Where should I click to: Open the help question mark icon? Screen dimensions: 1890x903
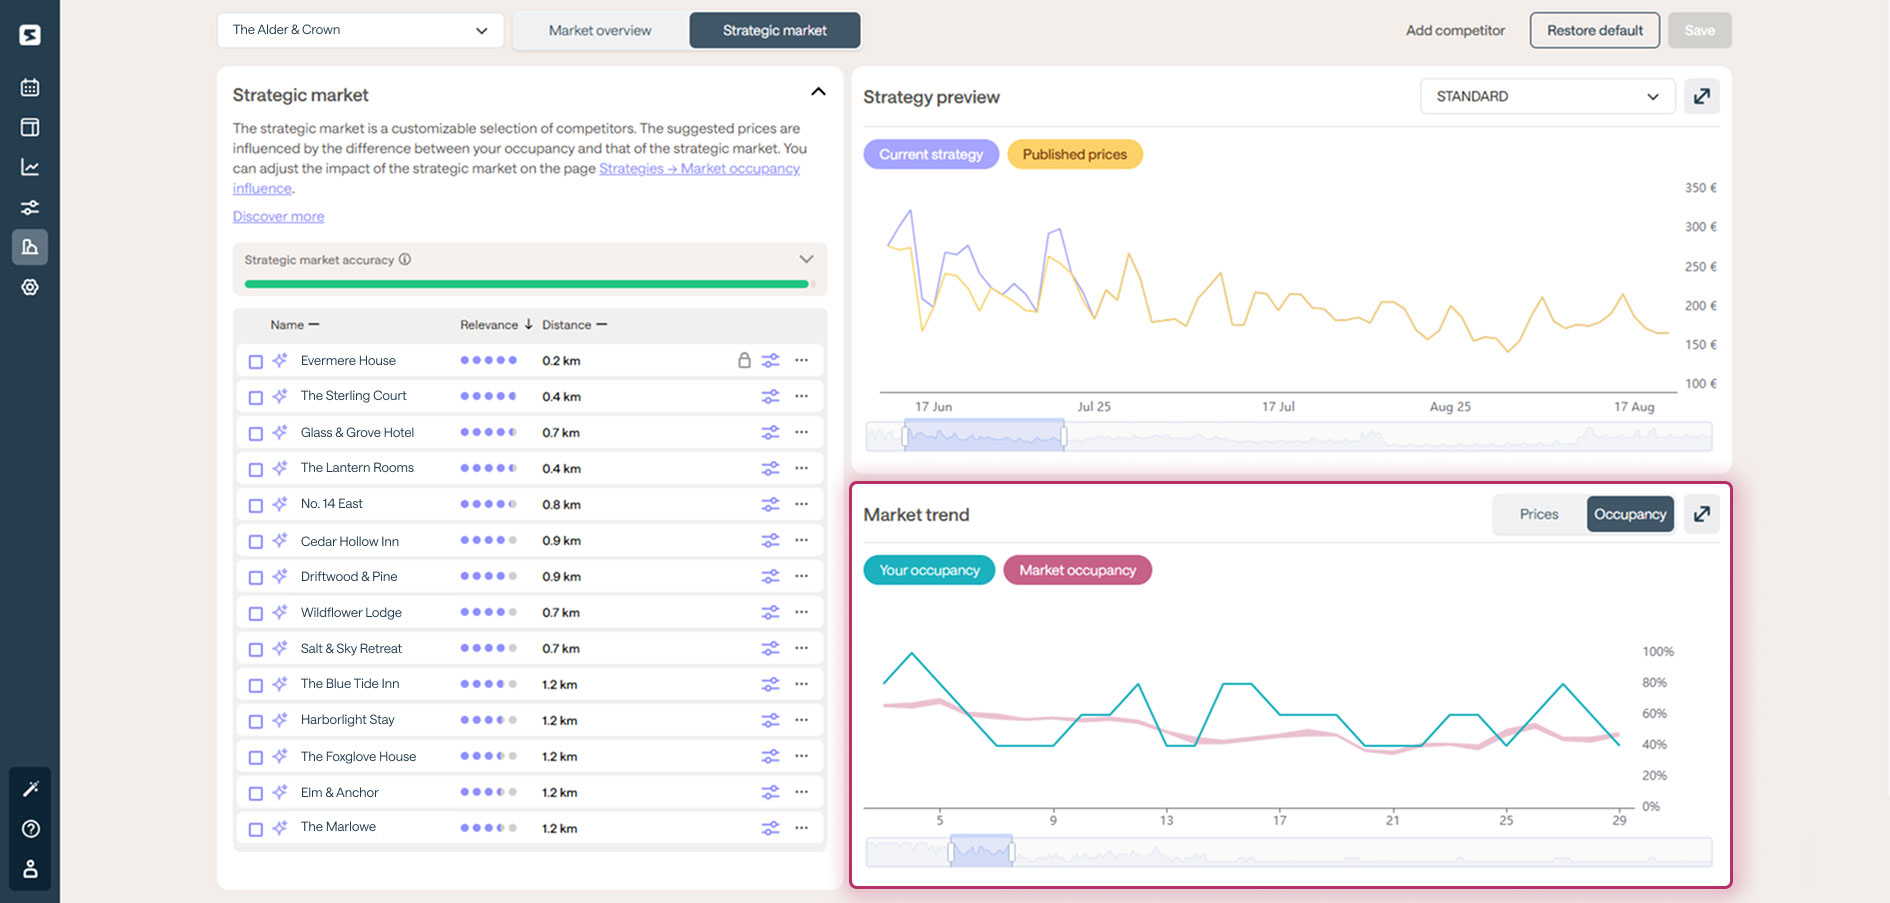(x=30, y=829)
